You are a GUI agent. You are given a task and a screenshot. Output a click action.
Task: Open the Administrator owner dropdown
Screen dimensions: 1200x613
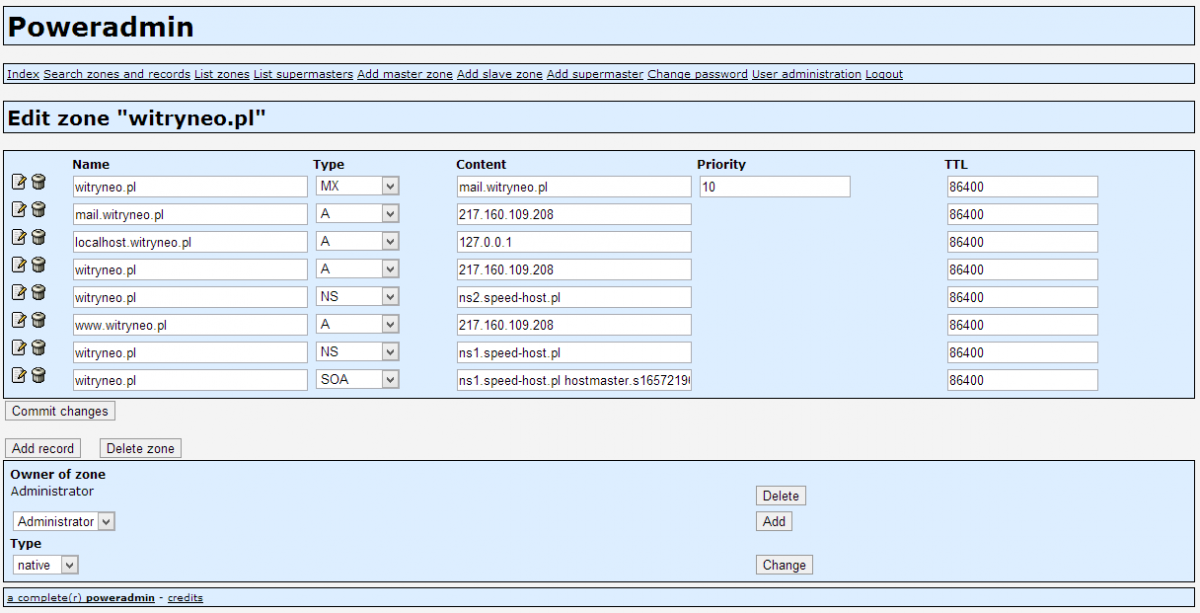pos(64,521)
